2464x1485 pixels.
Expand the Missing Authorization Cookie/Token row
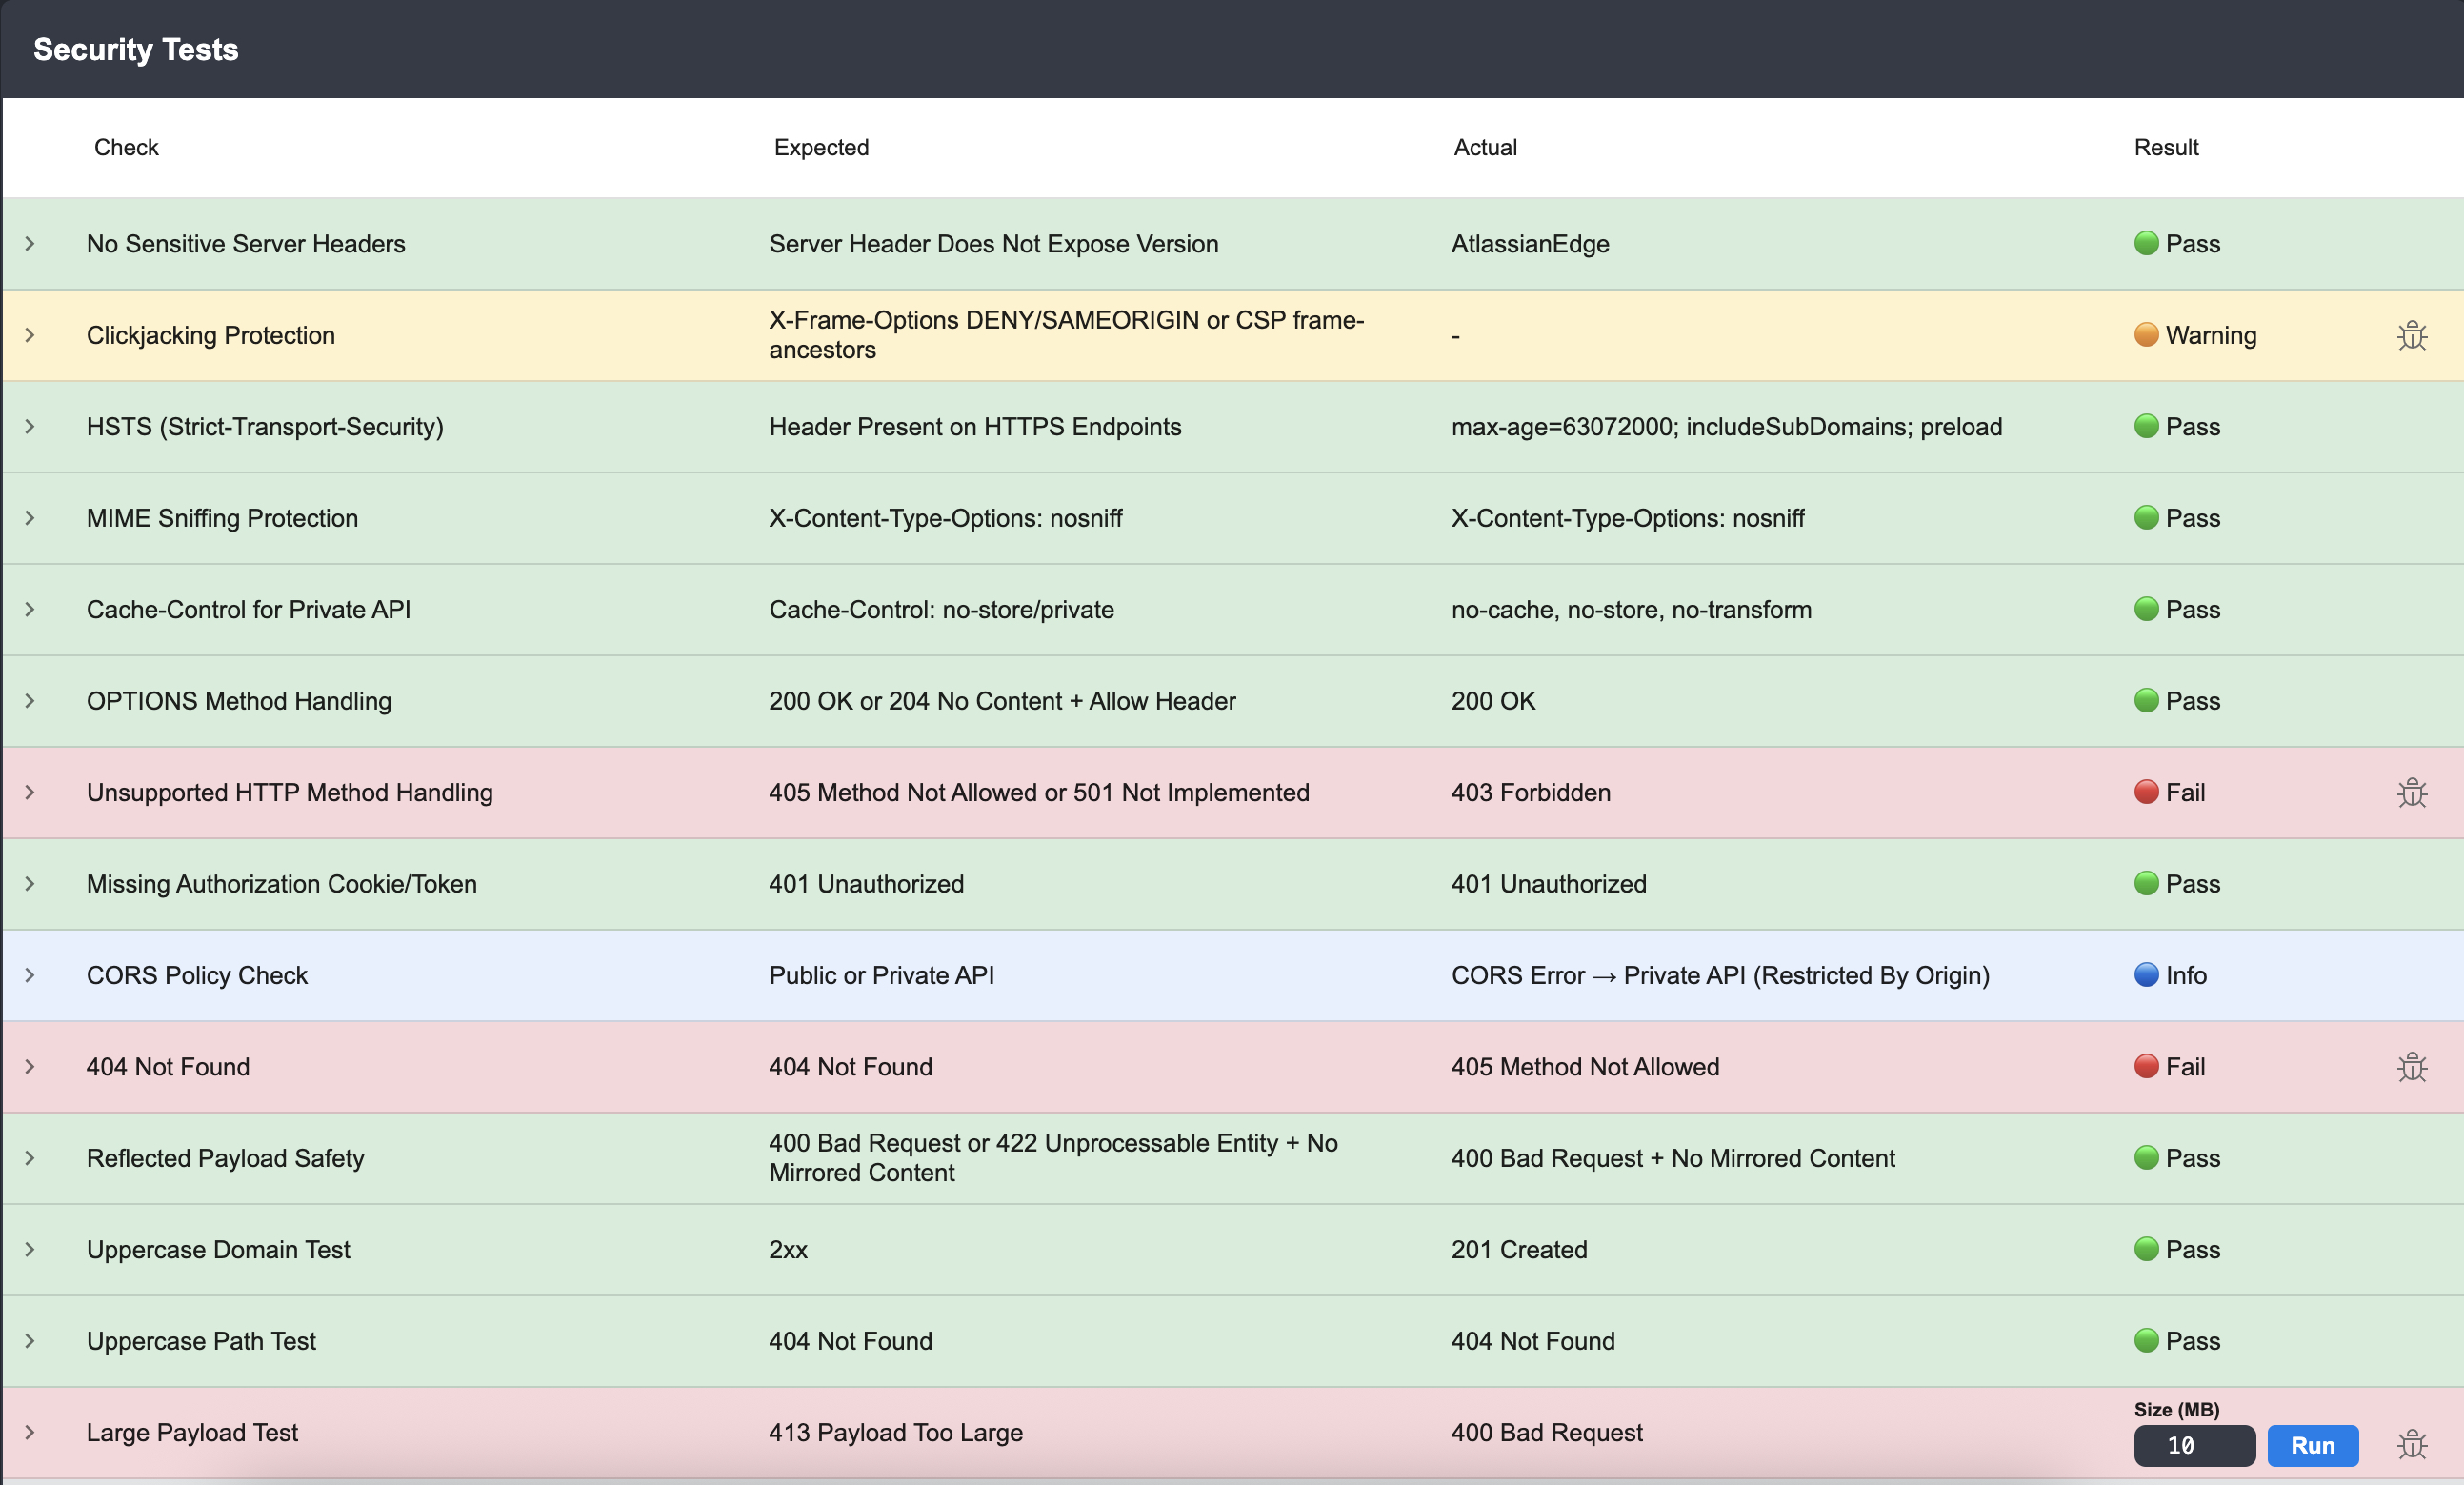pos(29,884)
